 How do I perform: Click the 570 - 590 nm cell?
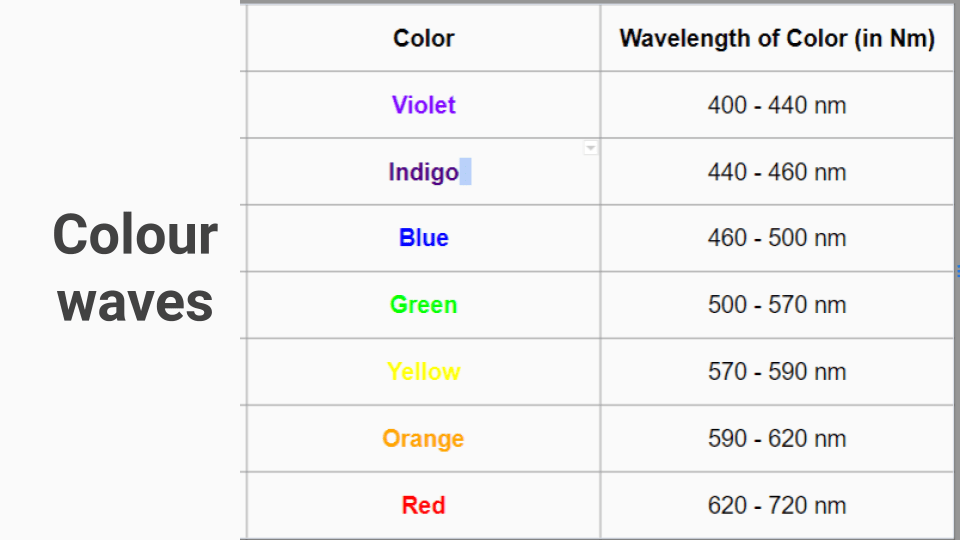(777, 372)
